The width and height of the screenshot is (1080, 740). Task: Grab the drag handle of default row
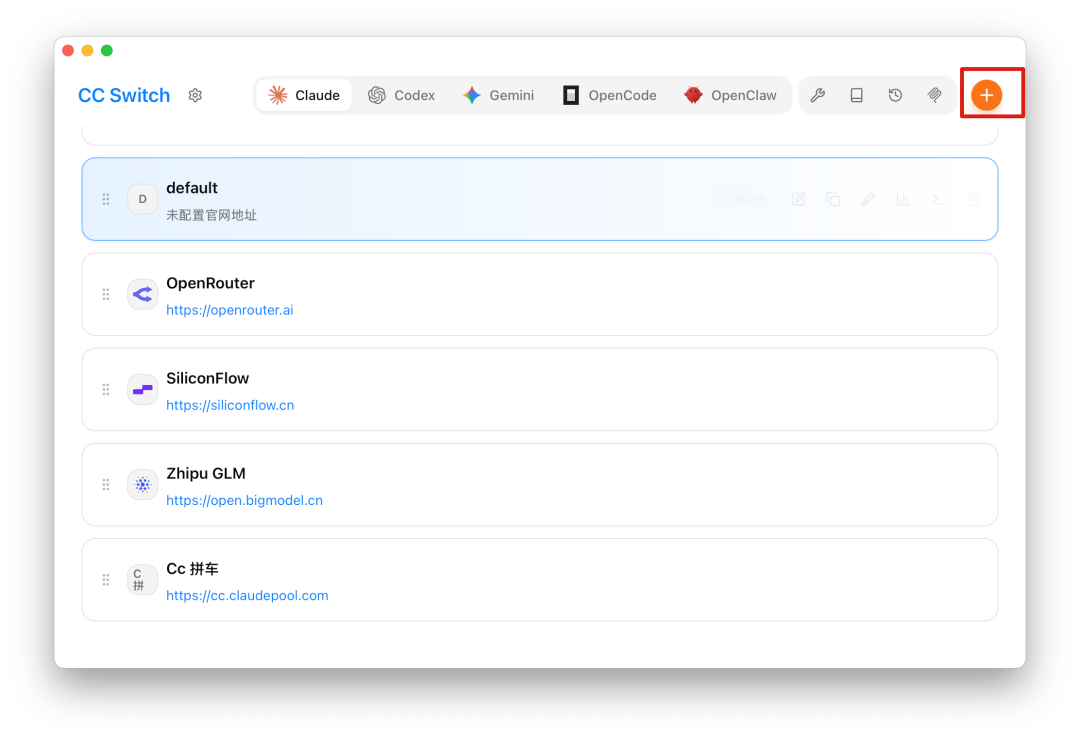[x=105, y=199]
